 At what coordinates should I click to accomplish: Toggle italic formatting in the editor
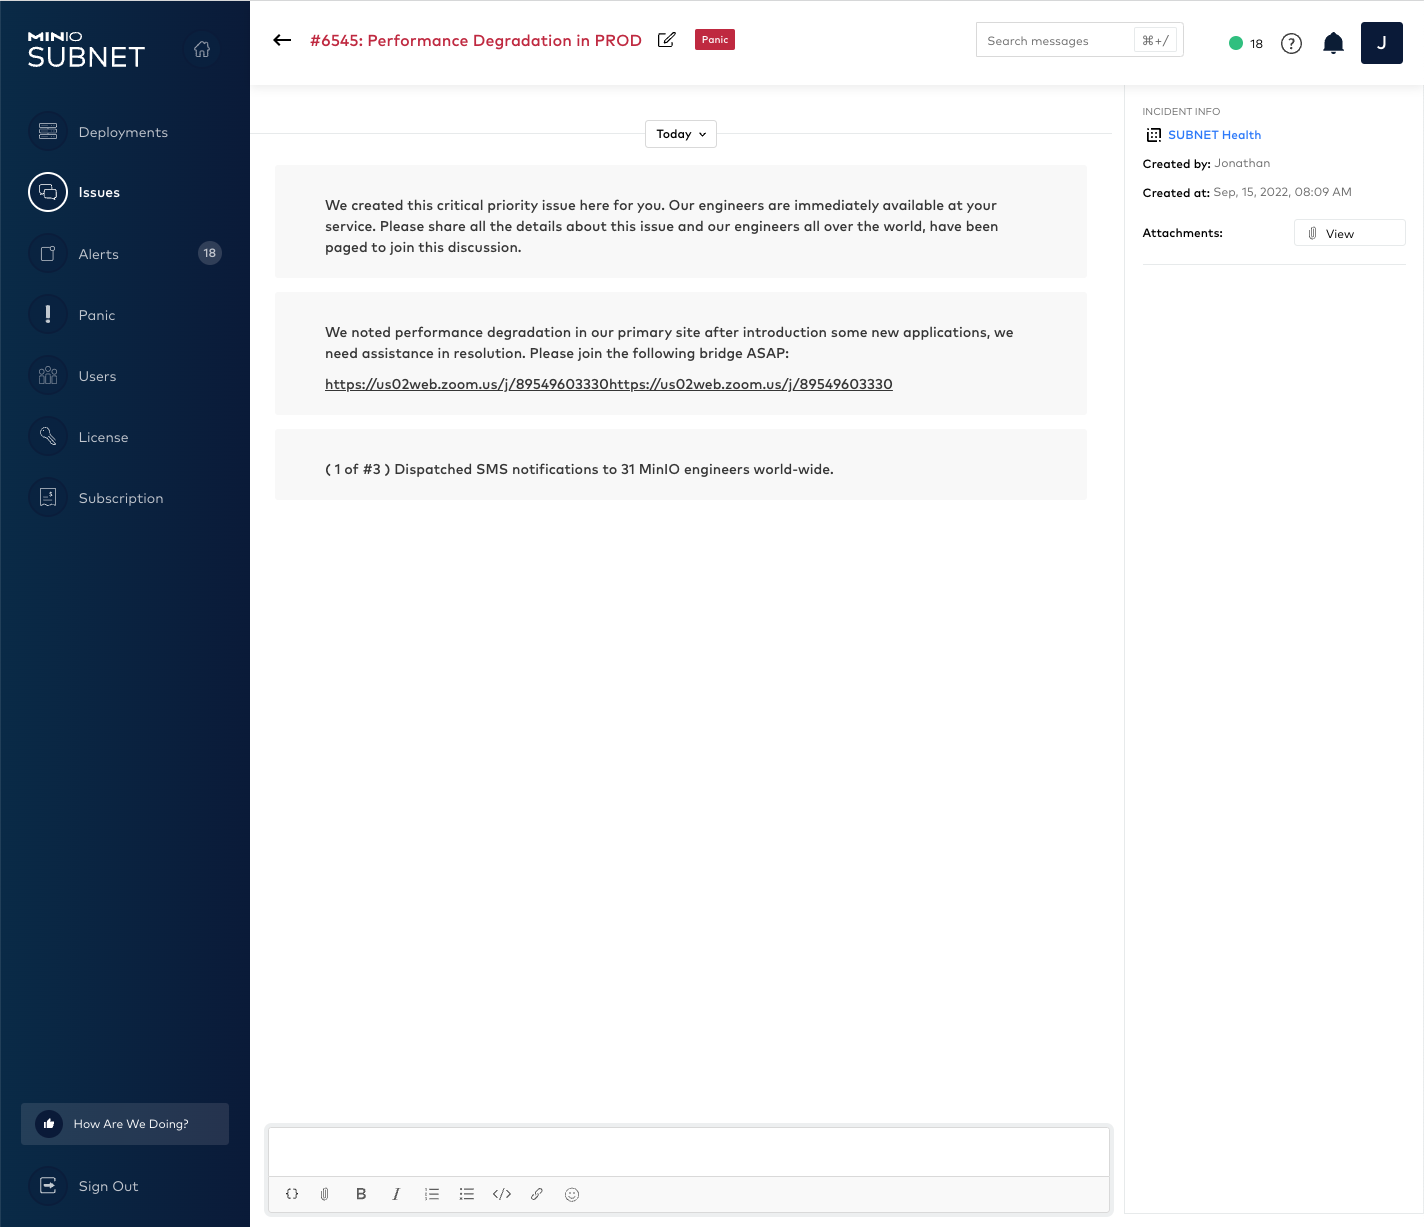point(396,1194)
